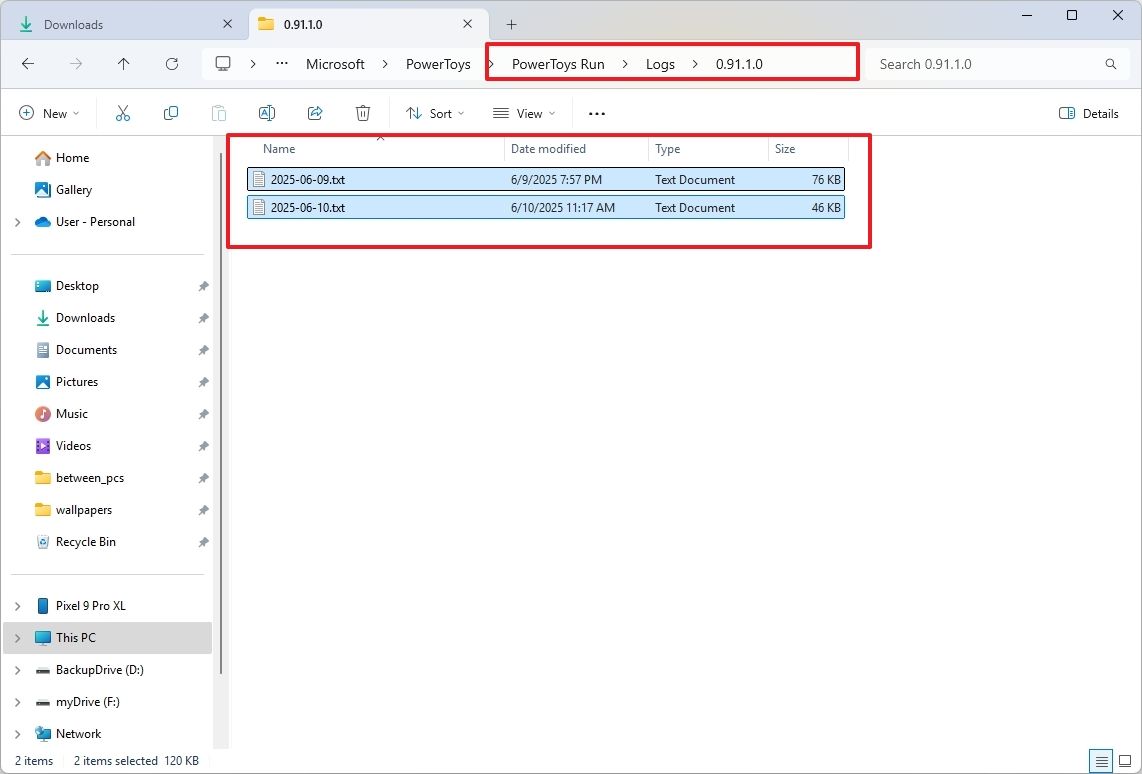Toggle the Details pane
Screen dimensions: 1142x774
tap(1088, 113)
